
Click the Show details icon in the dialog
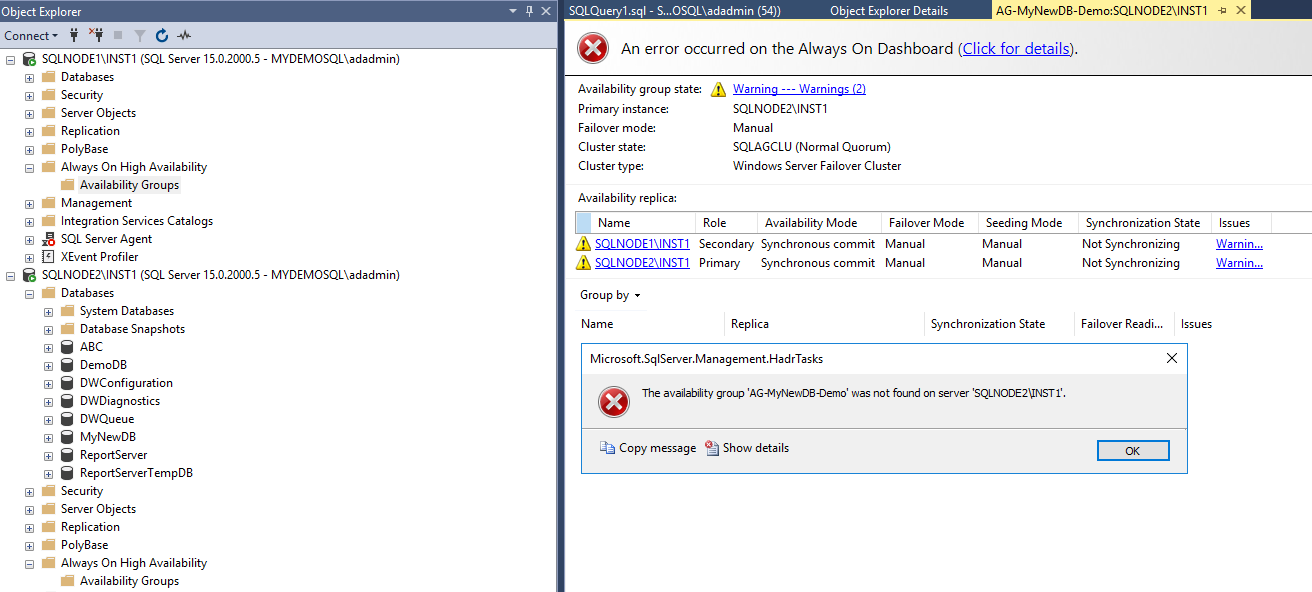712,448
